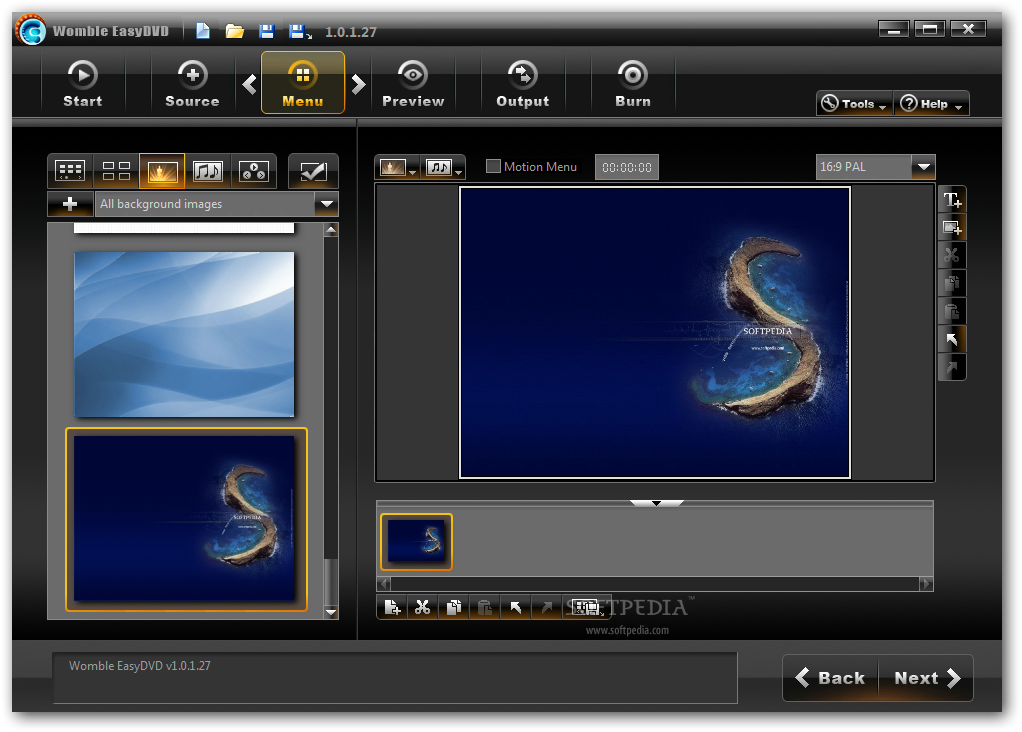This screenshot has width=1022, height=732.
Task: Paste the menu page in bottom toolbar
Action: tap(485, 608)
